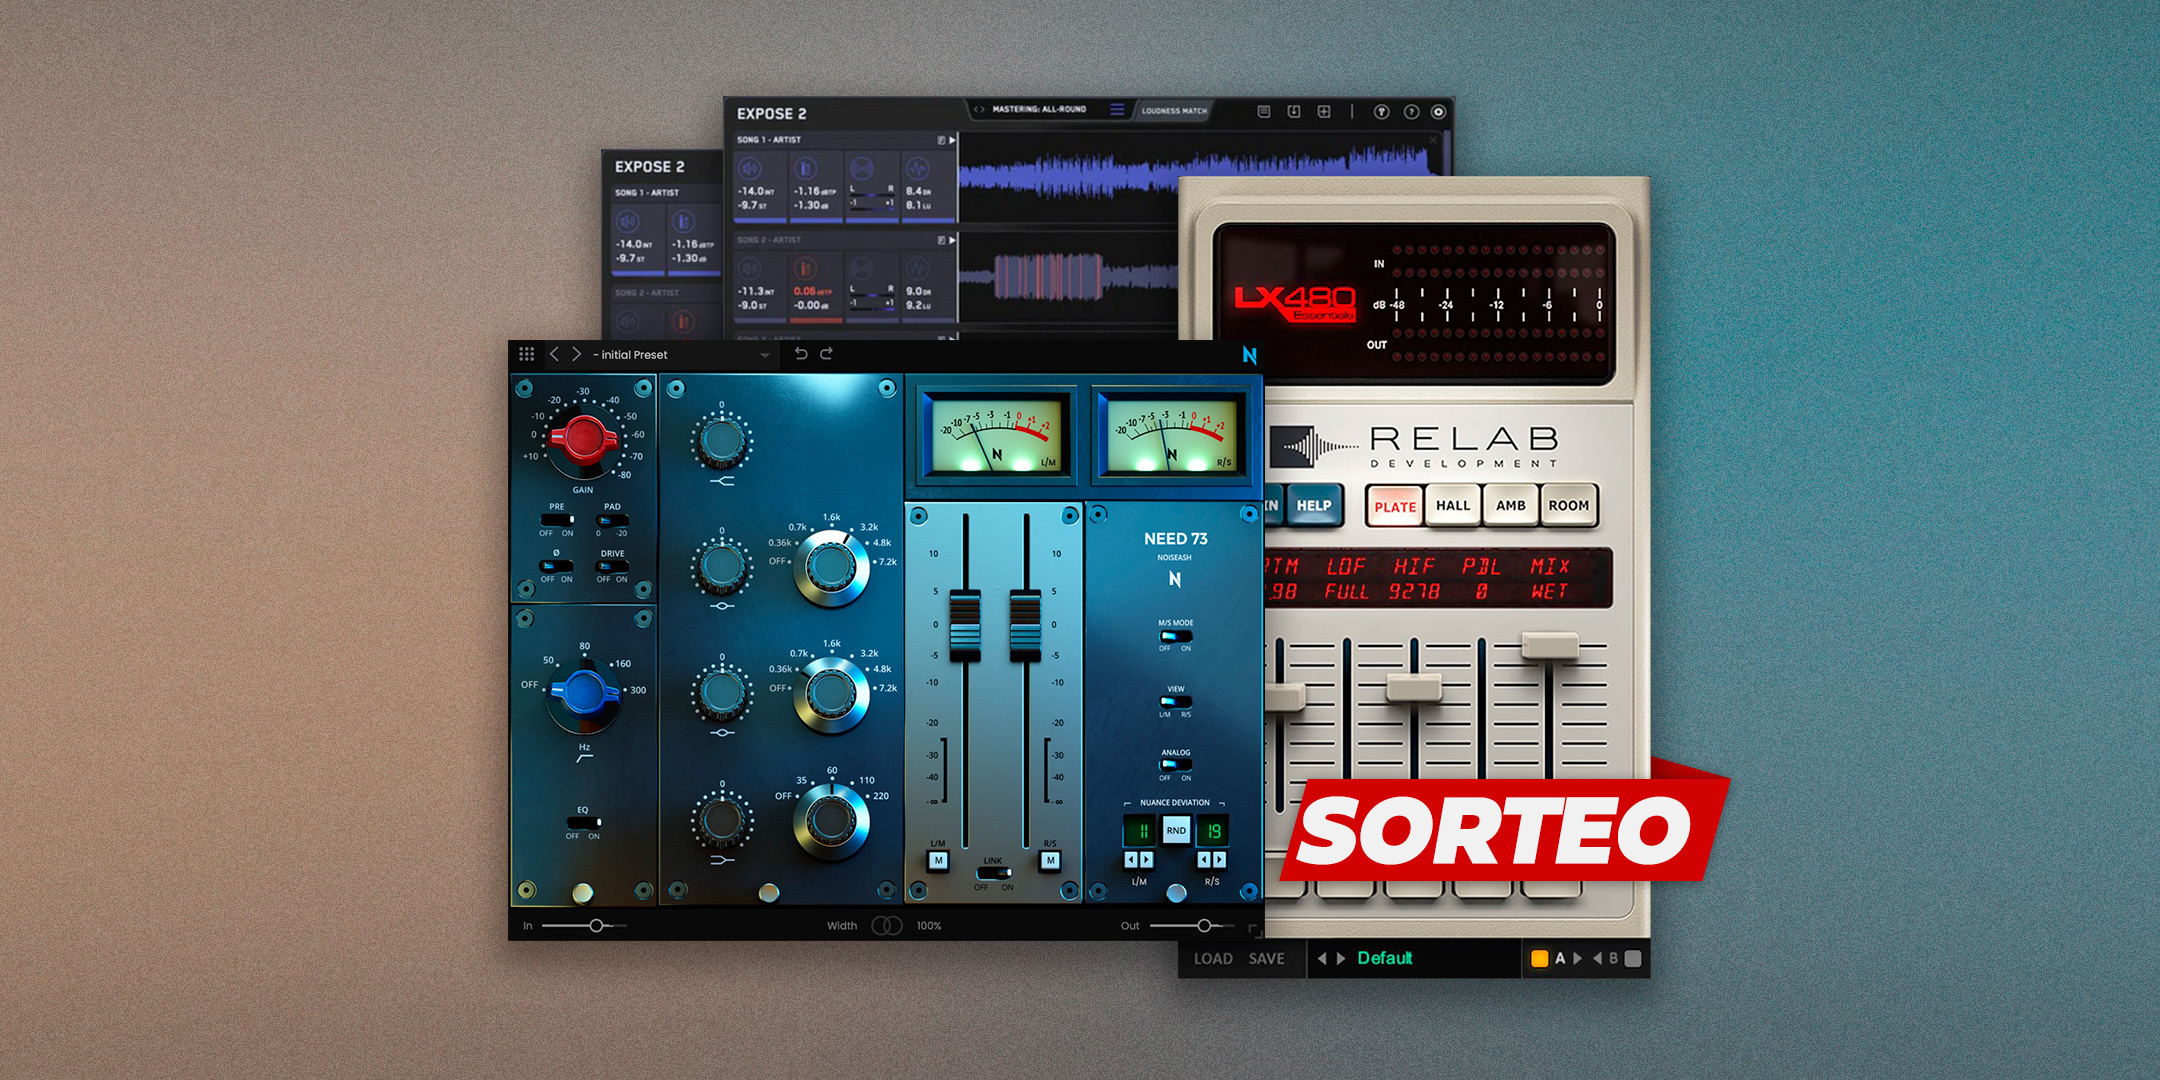Redo change in Need 73 toolbar

(826, 354)
